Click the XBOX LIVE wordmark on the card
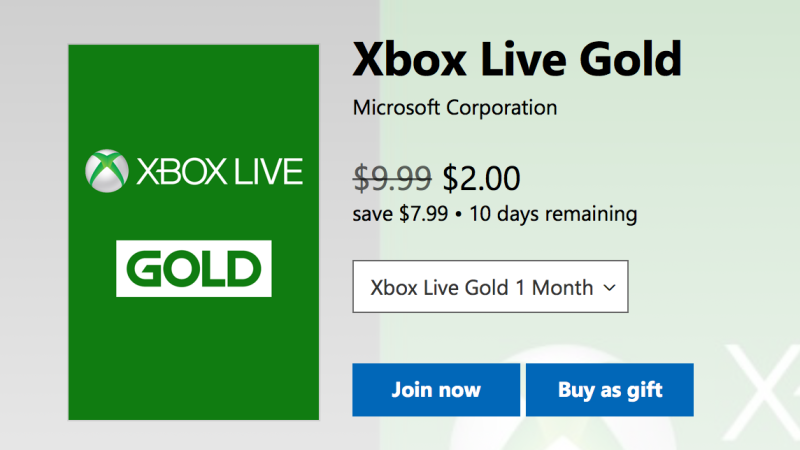This screenshot has width=800, height=450. (x=216, y=171)
